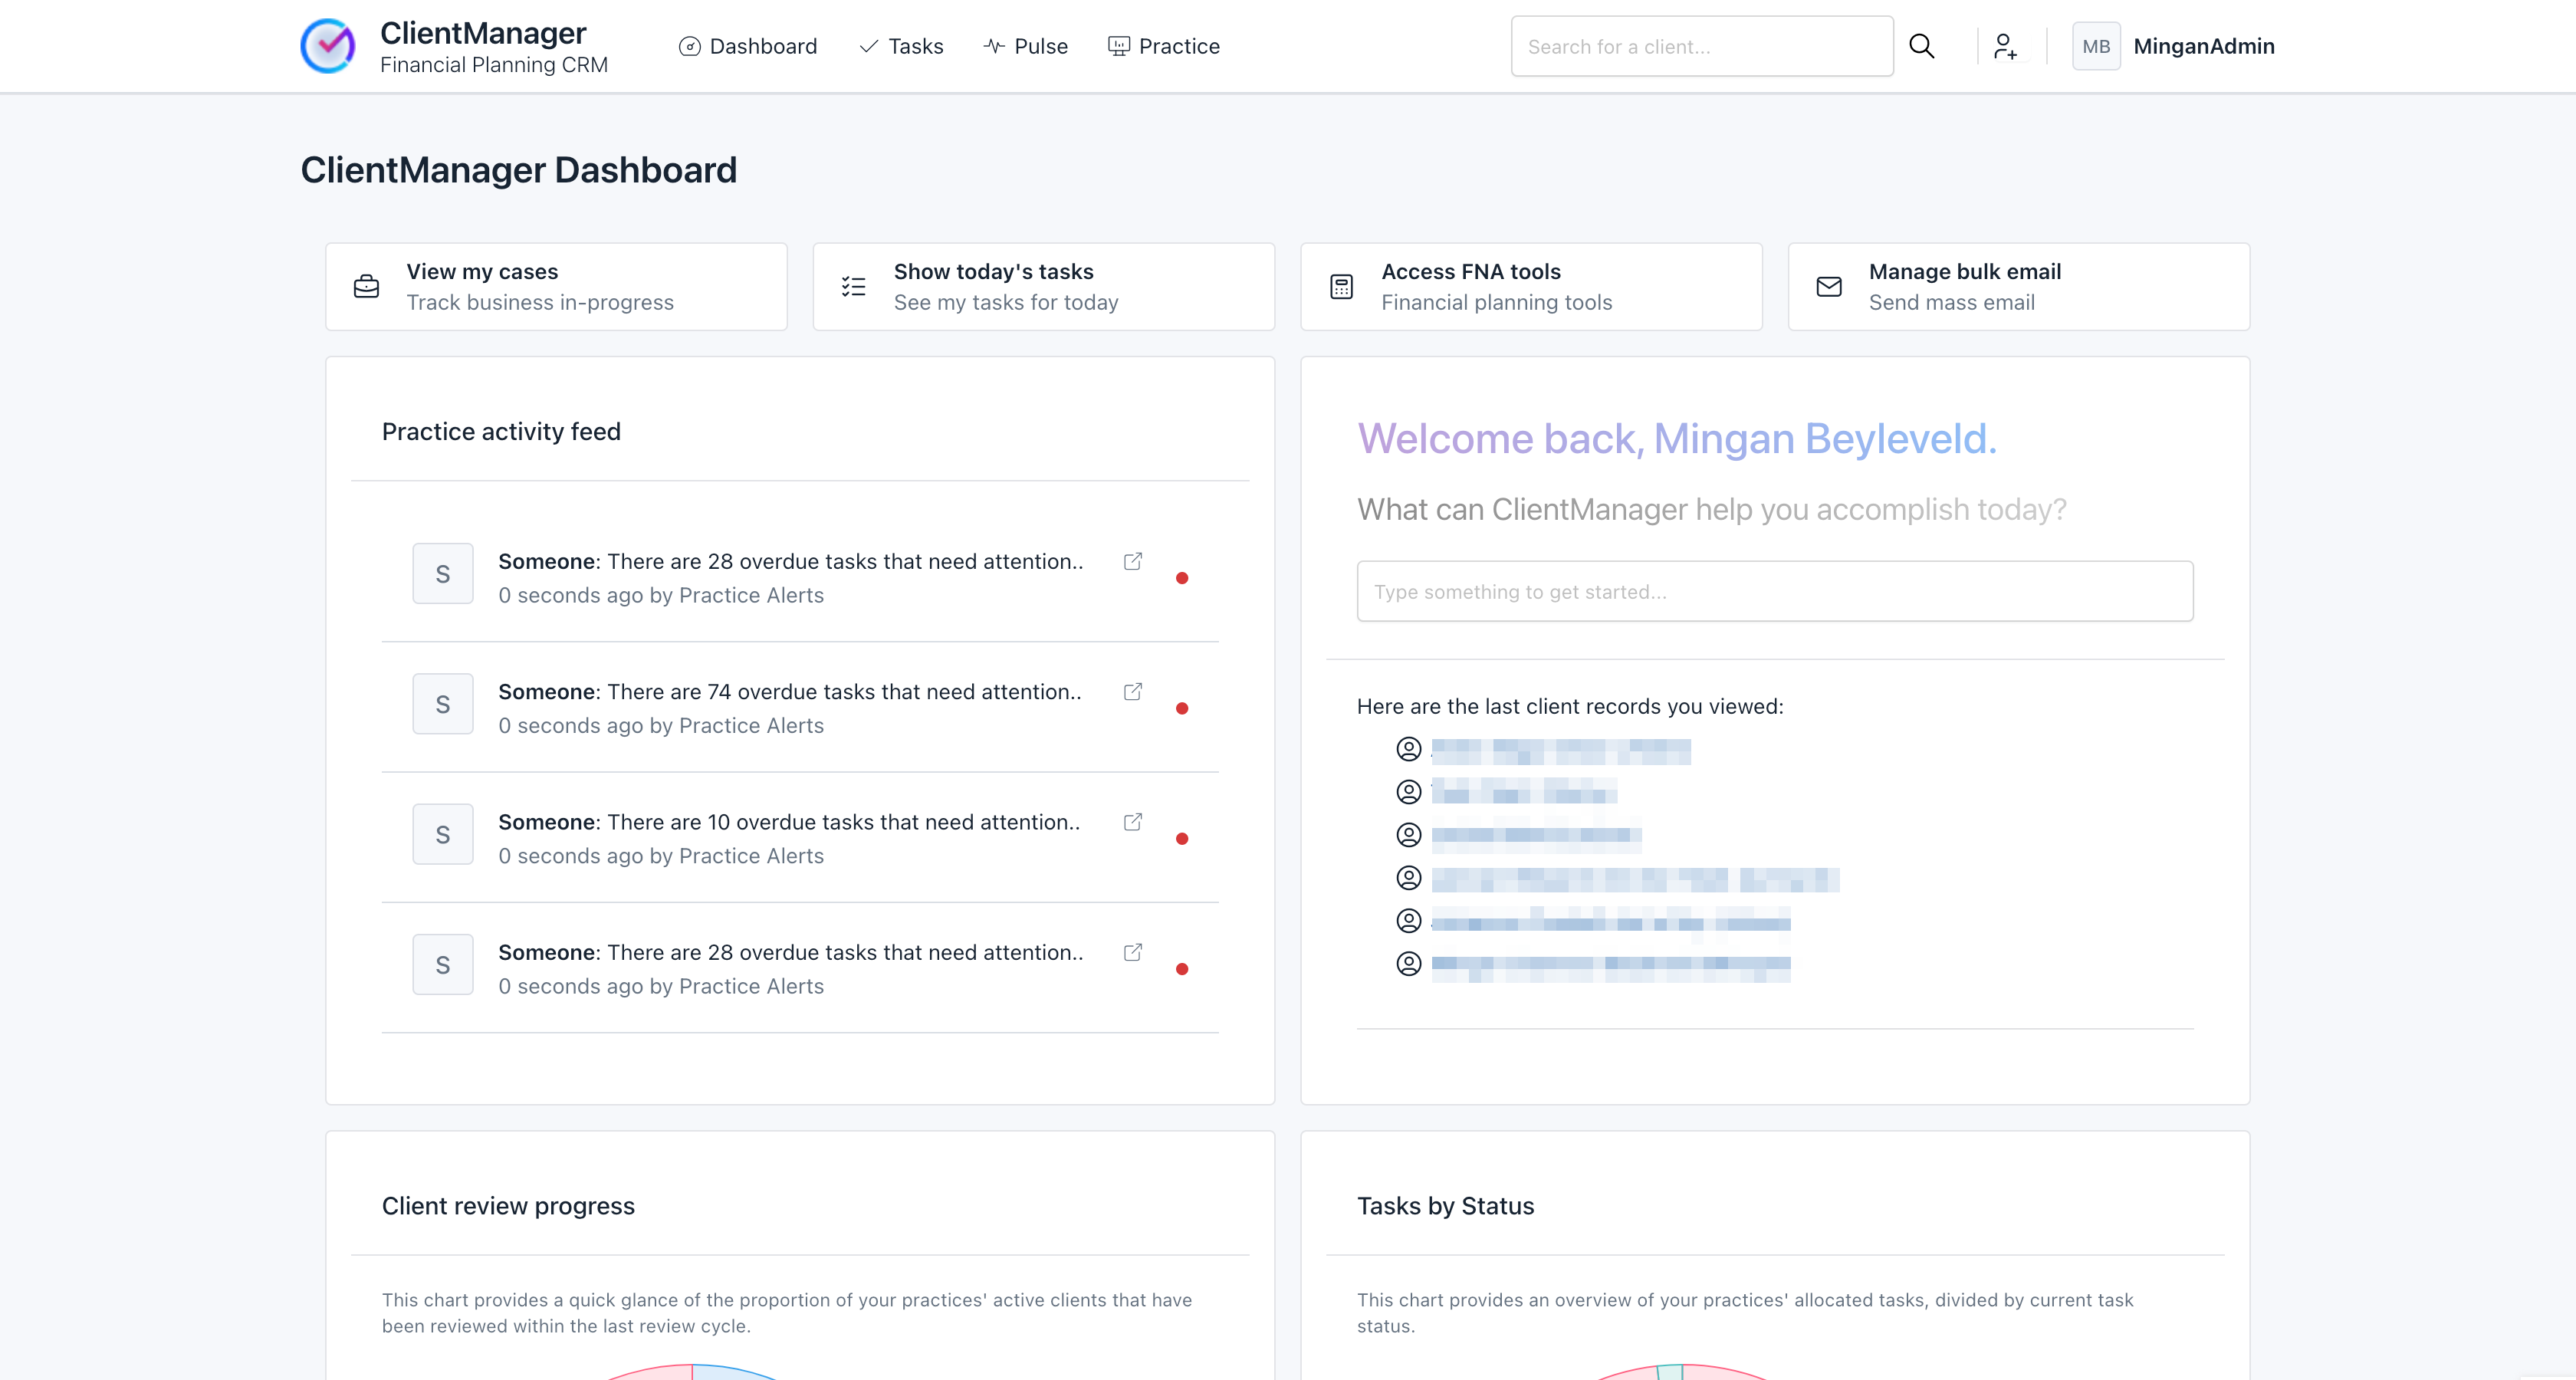Click first recently viewed client person icon

[x=1408, y=749]
